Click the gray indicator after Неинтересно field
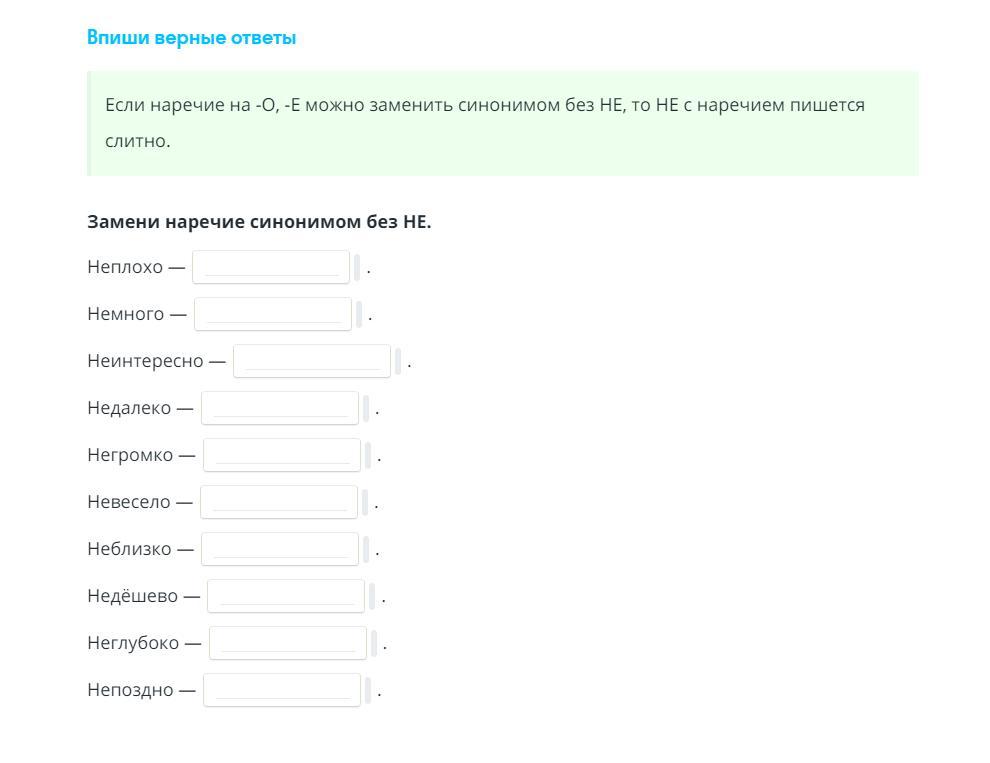Screen dimensions: 990x763 (x=398, y=361)
